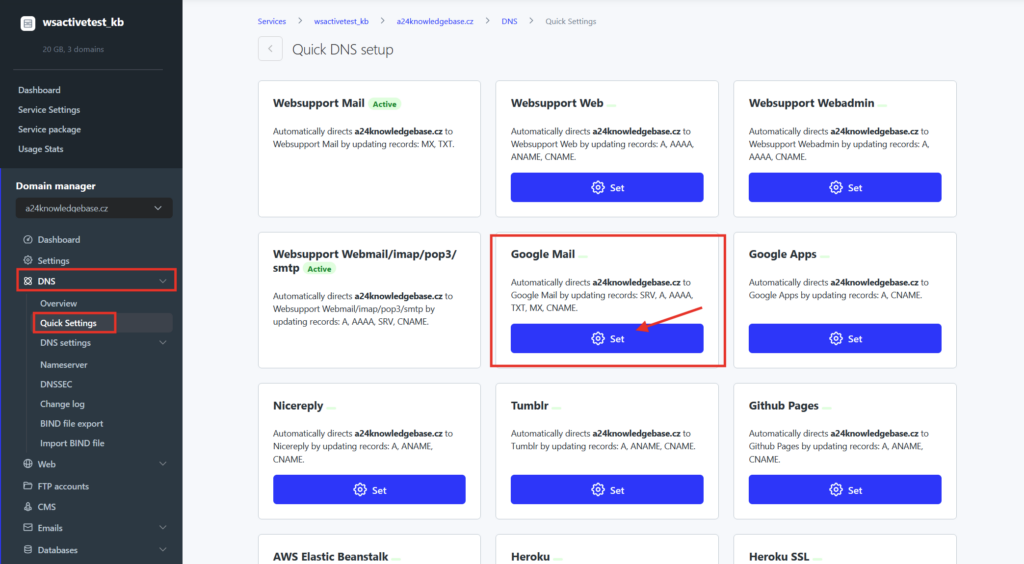Image resolution: width=1024 pixels, height=564 pixels.
Task: Click the Heroku card title
Action: [530, 557]
